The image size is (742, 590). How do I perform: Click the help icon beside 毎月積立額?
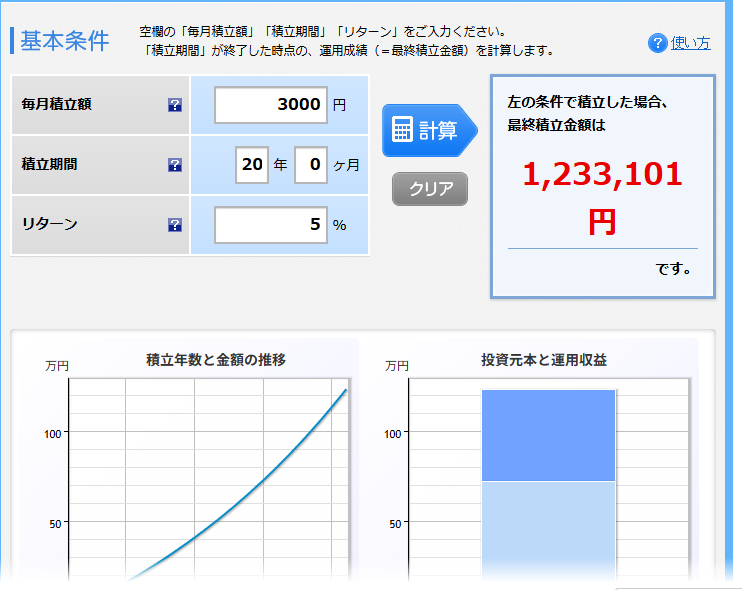[175, 105]
